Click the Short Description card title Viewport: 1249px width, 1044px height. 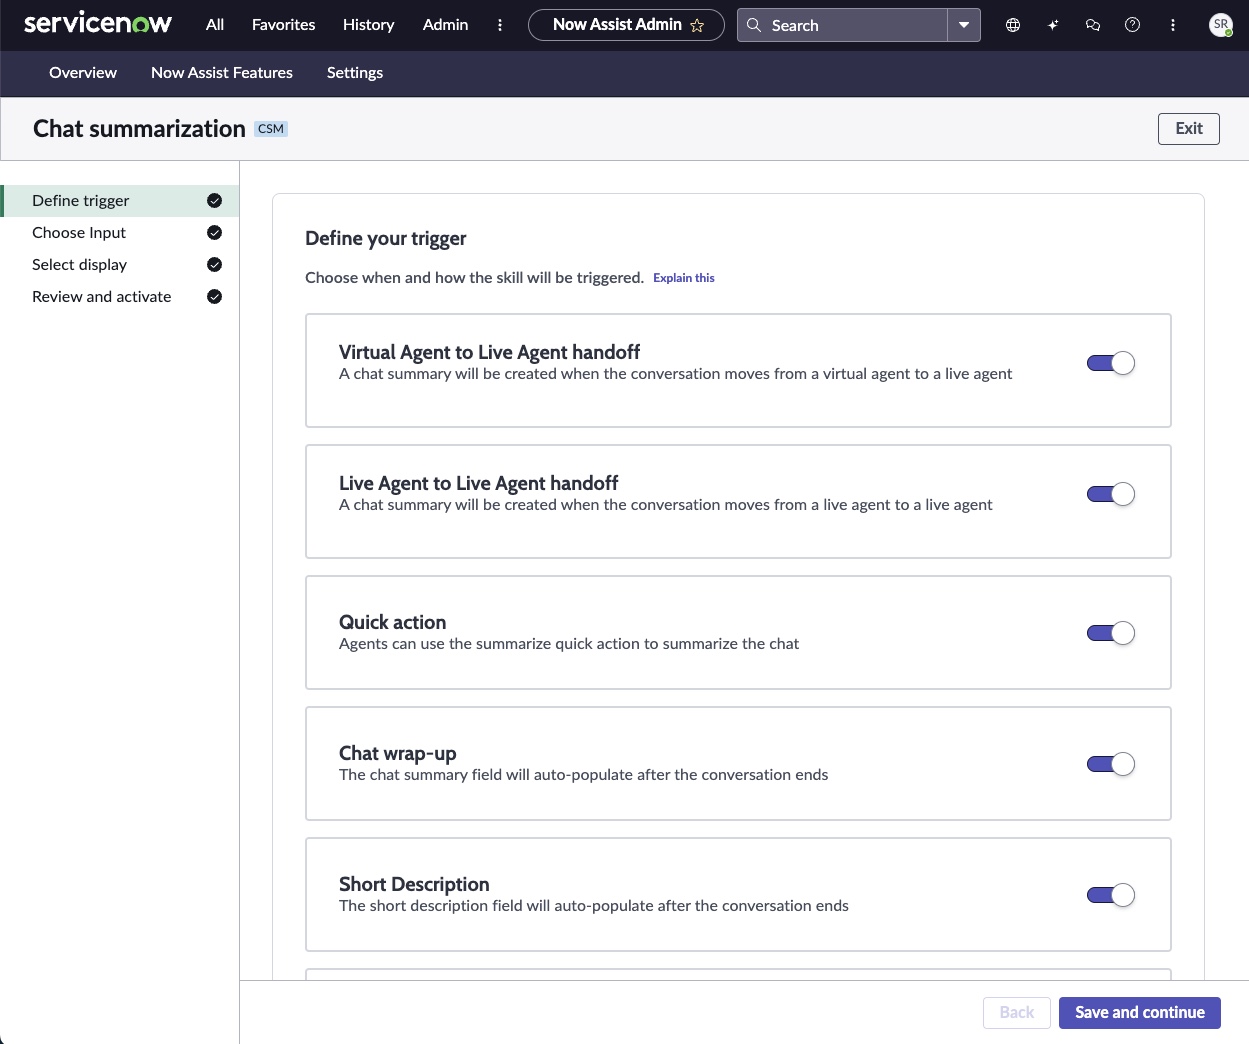[414, 884]
